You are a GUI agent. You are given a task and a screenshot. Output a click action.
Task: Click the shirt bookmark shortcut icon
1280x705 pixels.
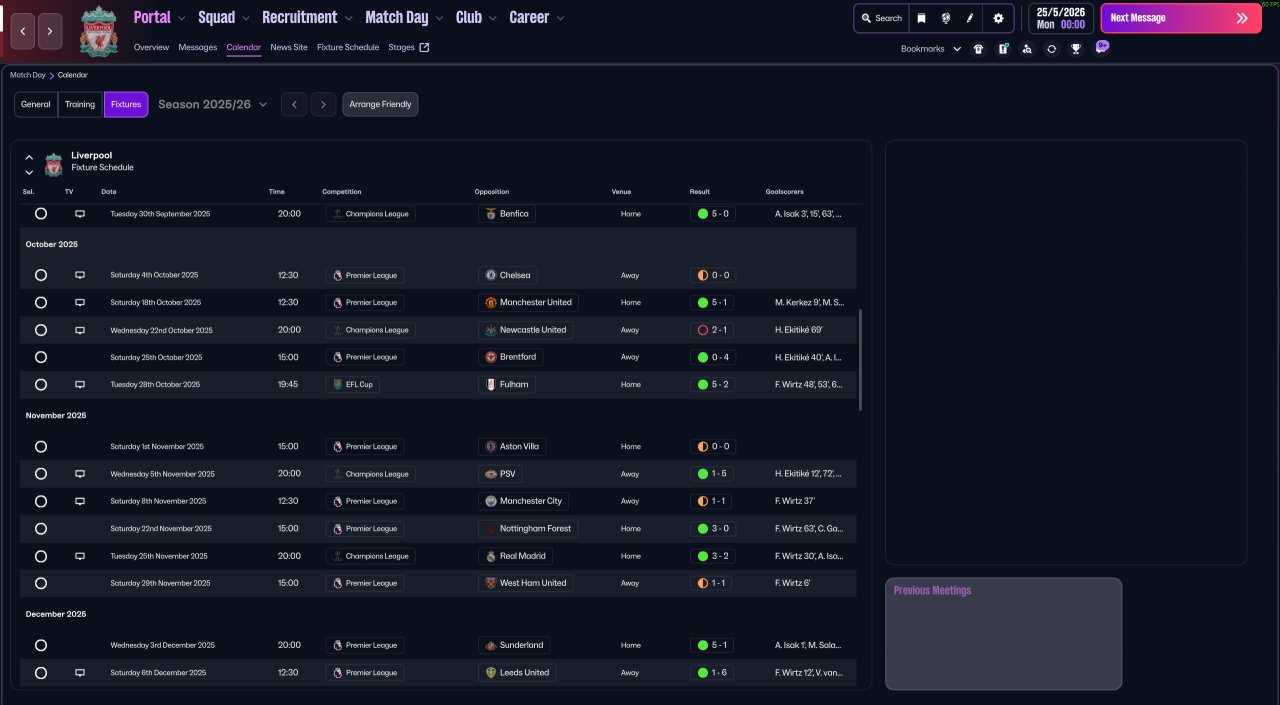978,49
